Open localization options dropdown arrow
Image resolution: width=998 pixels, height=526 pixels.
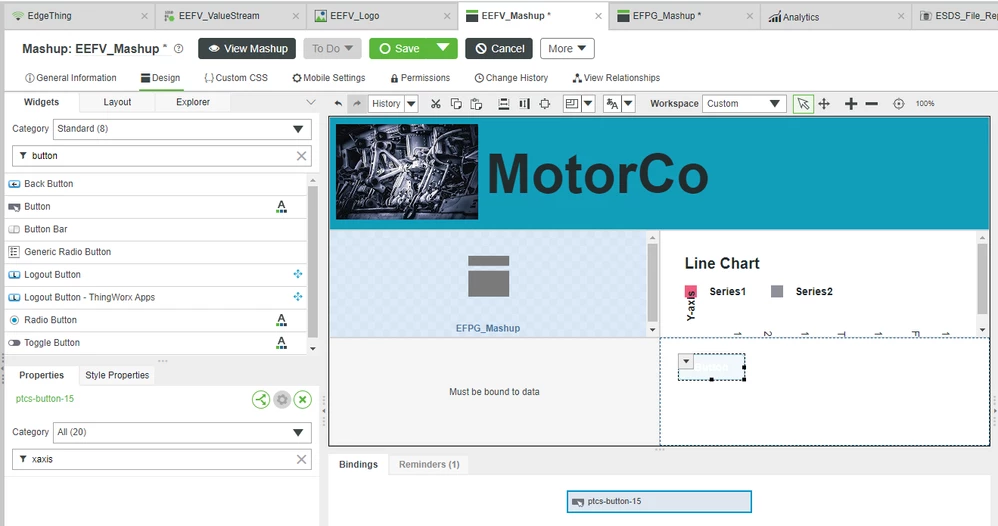tap(628, 103)
